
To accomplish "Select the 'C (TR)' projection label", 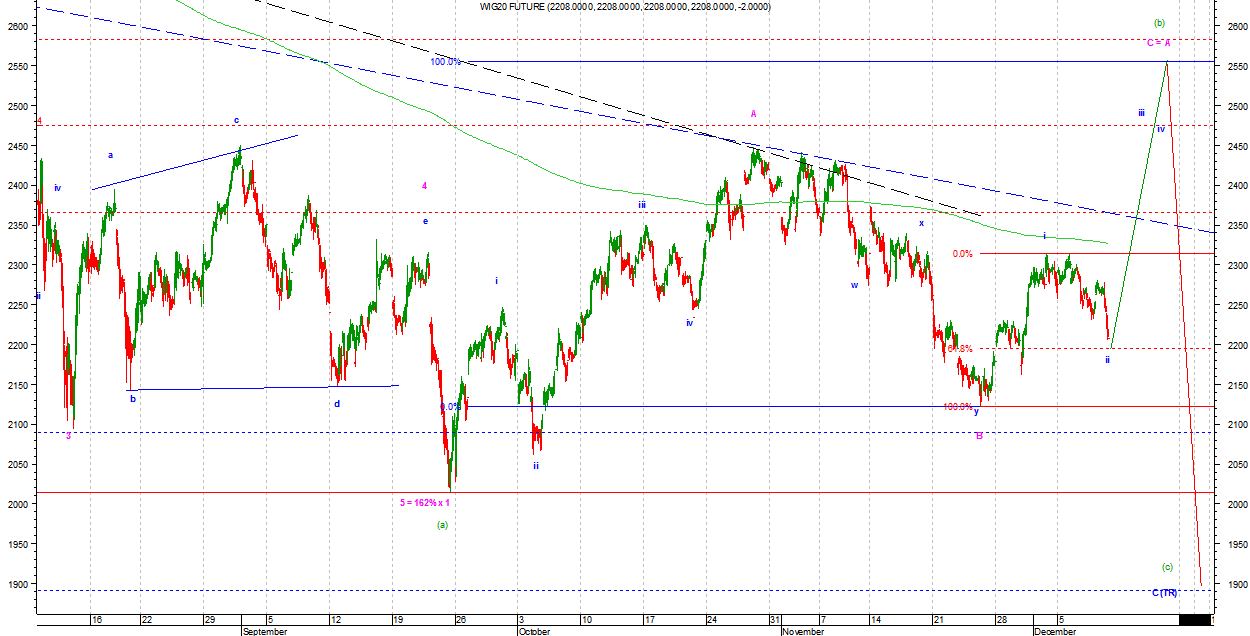I will [1164, 593].
